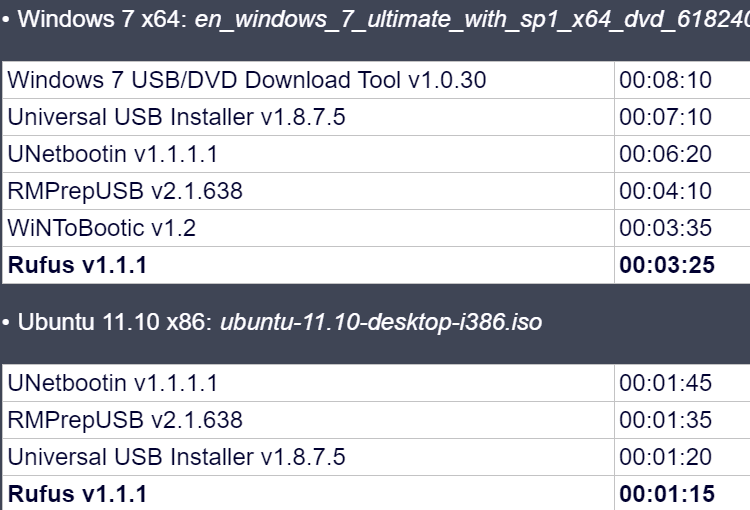Click bold Rufus v1.1.1 in the Ubuntu table

(77, 494)
